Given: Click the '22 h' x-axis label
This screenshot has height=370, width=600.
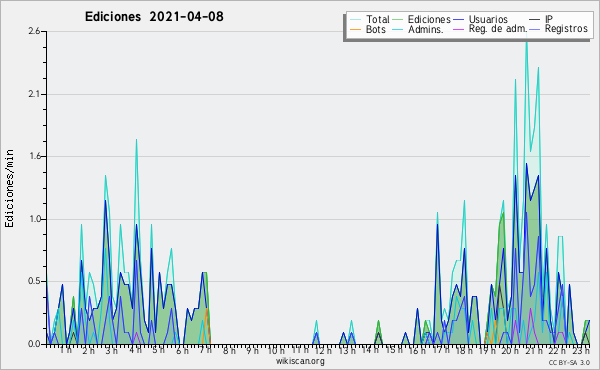Looking at the screenshot, I should (x=558, y=350).
